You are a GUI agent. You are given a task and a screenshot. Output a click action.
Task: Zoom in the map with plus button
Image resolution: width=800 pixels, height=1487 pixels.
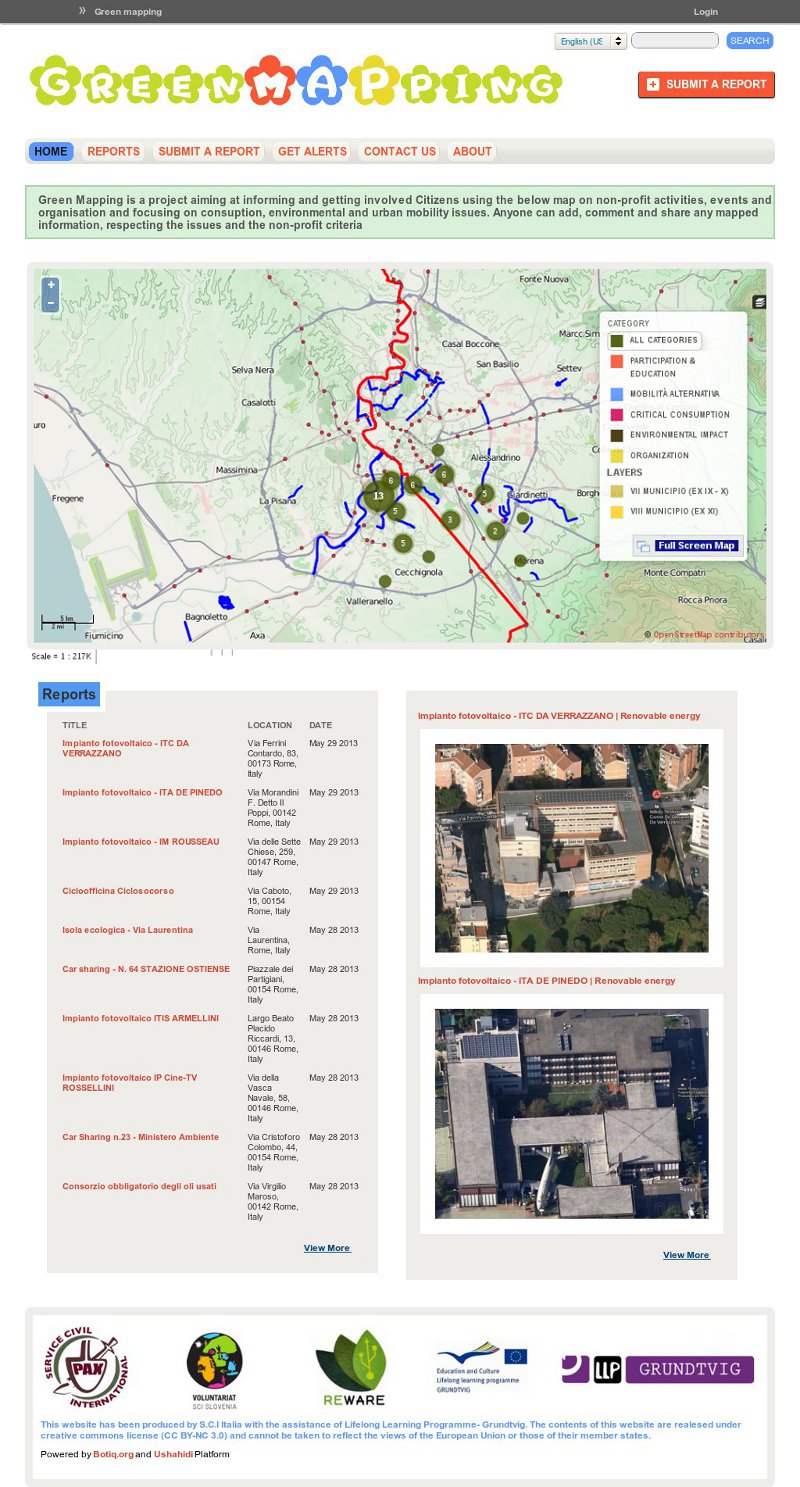pos(51,285)
